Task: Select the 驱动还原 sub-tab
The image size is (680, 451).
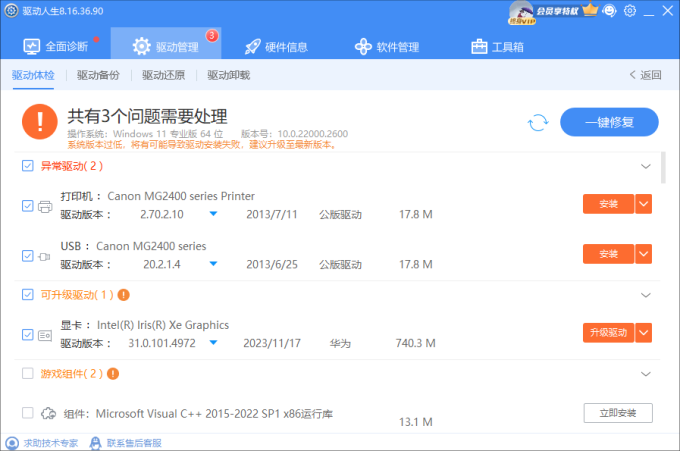Action: coord(163,75)
